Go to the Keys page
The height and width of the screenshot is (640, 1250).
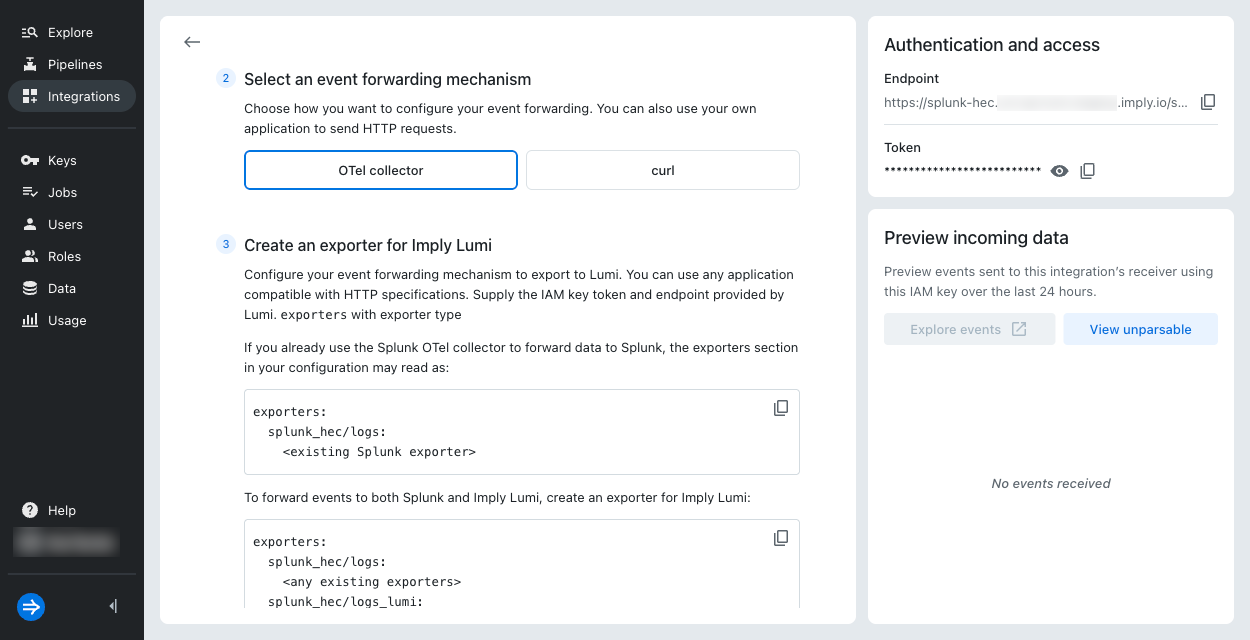[x=71, y=160]
